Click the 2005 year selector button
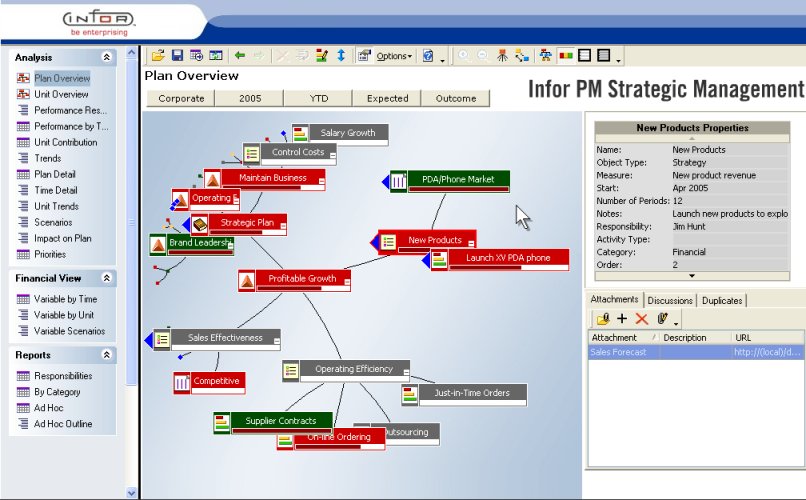Screen dimensions: 806x500 [250, 98]
